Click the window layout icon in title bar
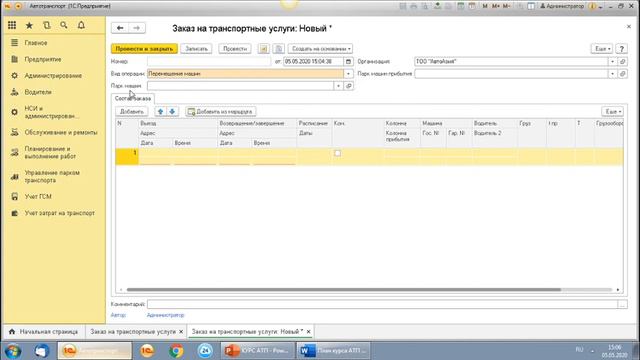 click(x=531, y=6)
